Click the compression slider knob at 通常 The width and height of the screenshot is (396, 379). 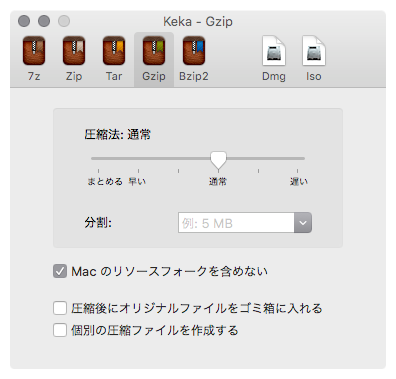(x=218, y=160)
